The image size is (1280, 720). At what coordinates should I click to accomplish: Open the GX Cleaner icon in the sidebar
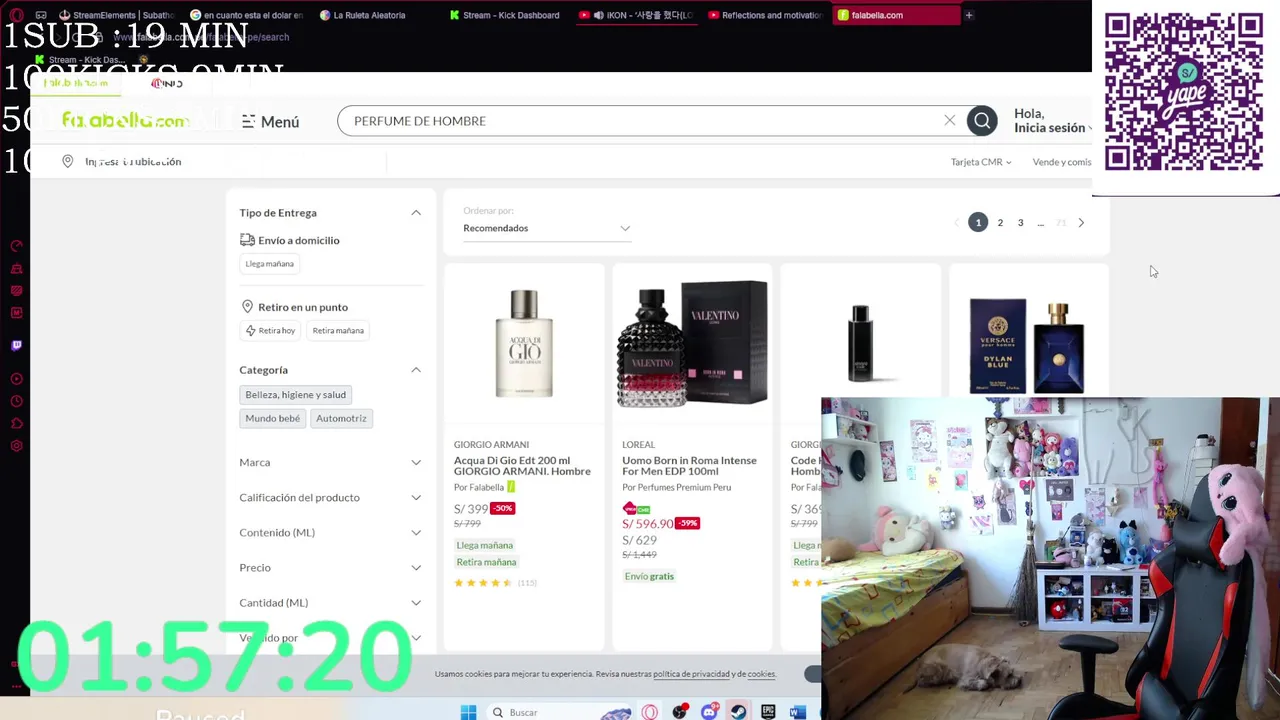(x=16, y=268)
